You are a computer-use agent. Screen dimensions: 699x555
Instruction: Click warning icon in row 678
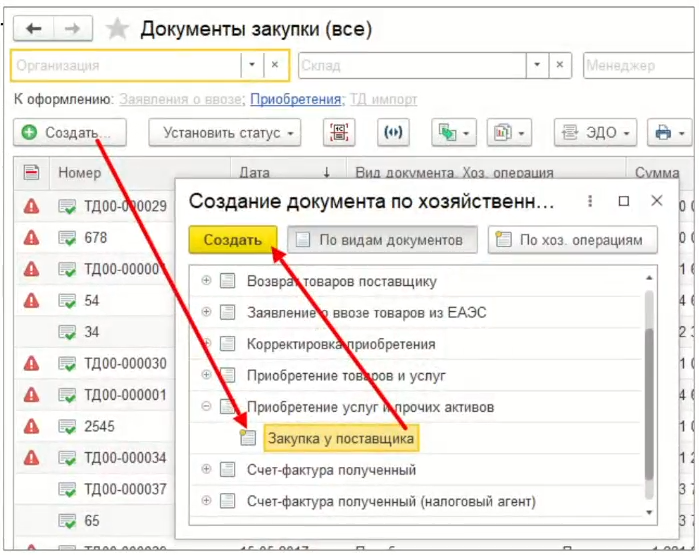31,238
